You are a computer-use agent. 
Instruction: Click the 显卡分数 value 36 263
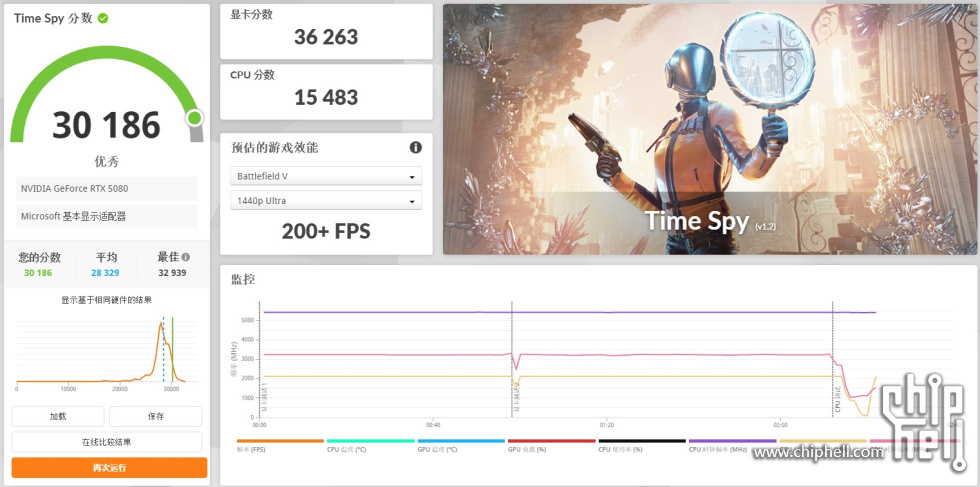[x=326, y=37]
